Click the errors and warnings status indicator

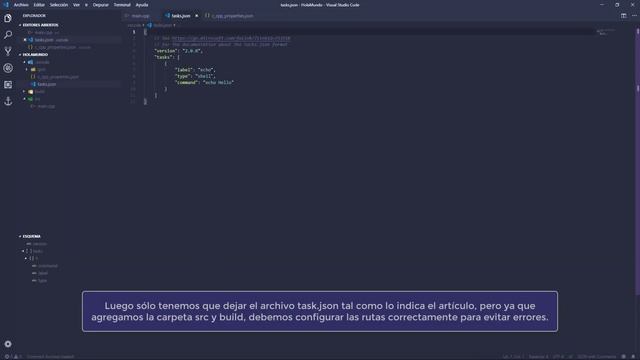(13, 357)
